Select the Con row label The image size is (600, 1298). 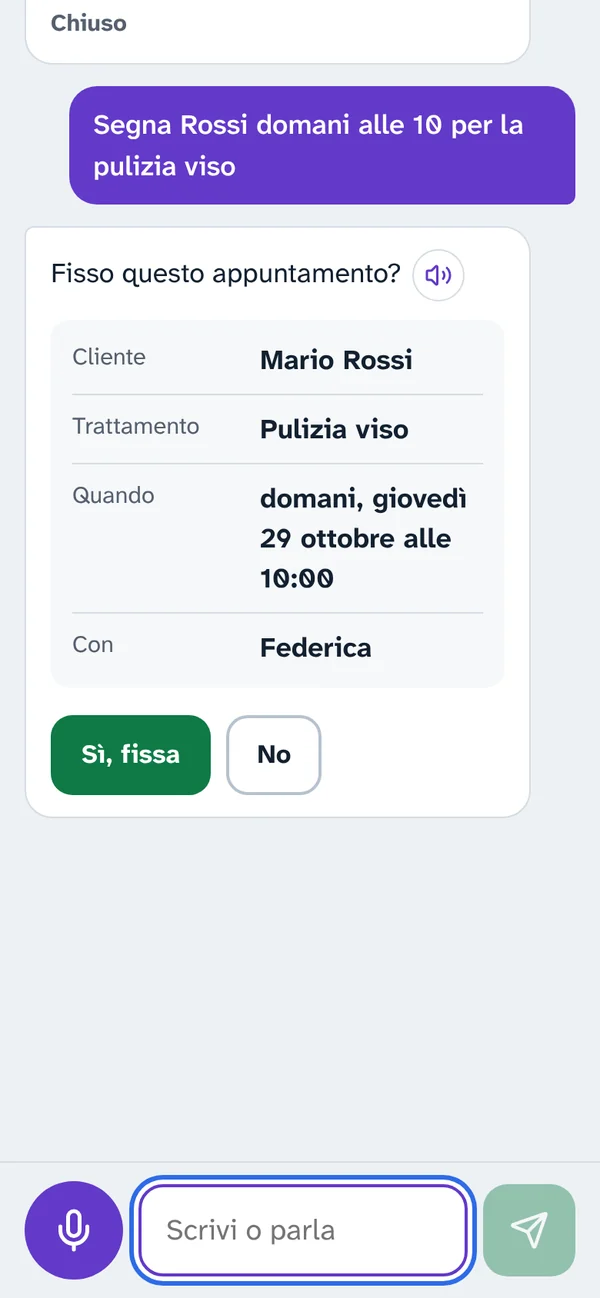coord(93,645)
